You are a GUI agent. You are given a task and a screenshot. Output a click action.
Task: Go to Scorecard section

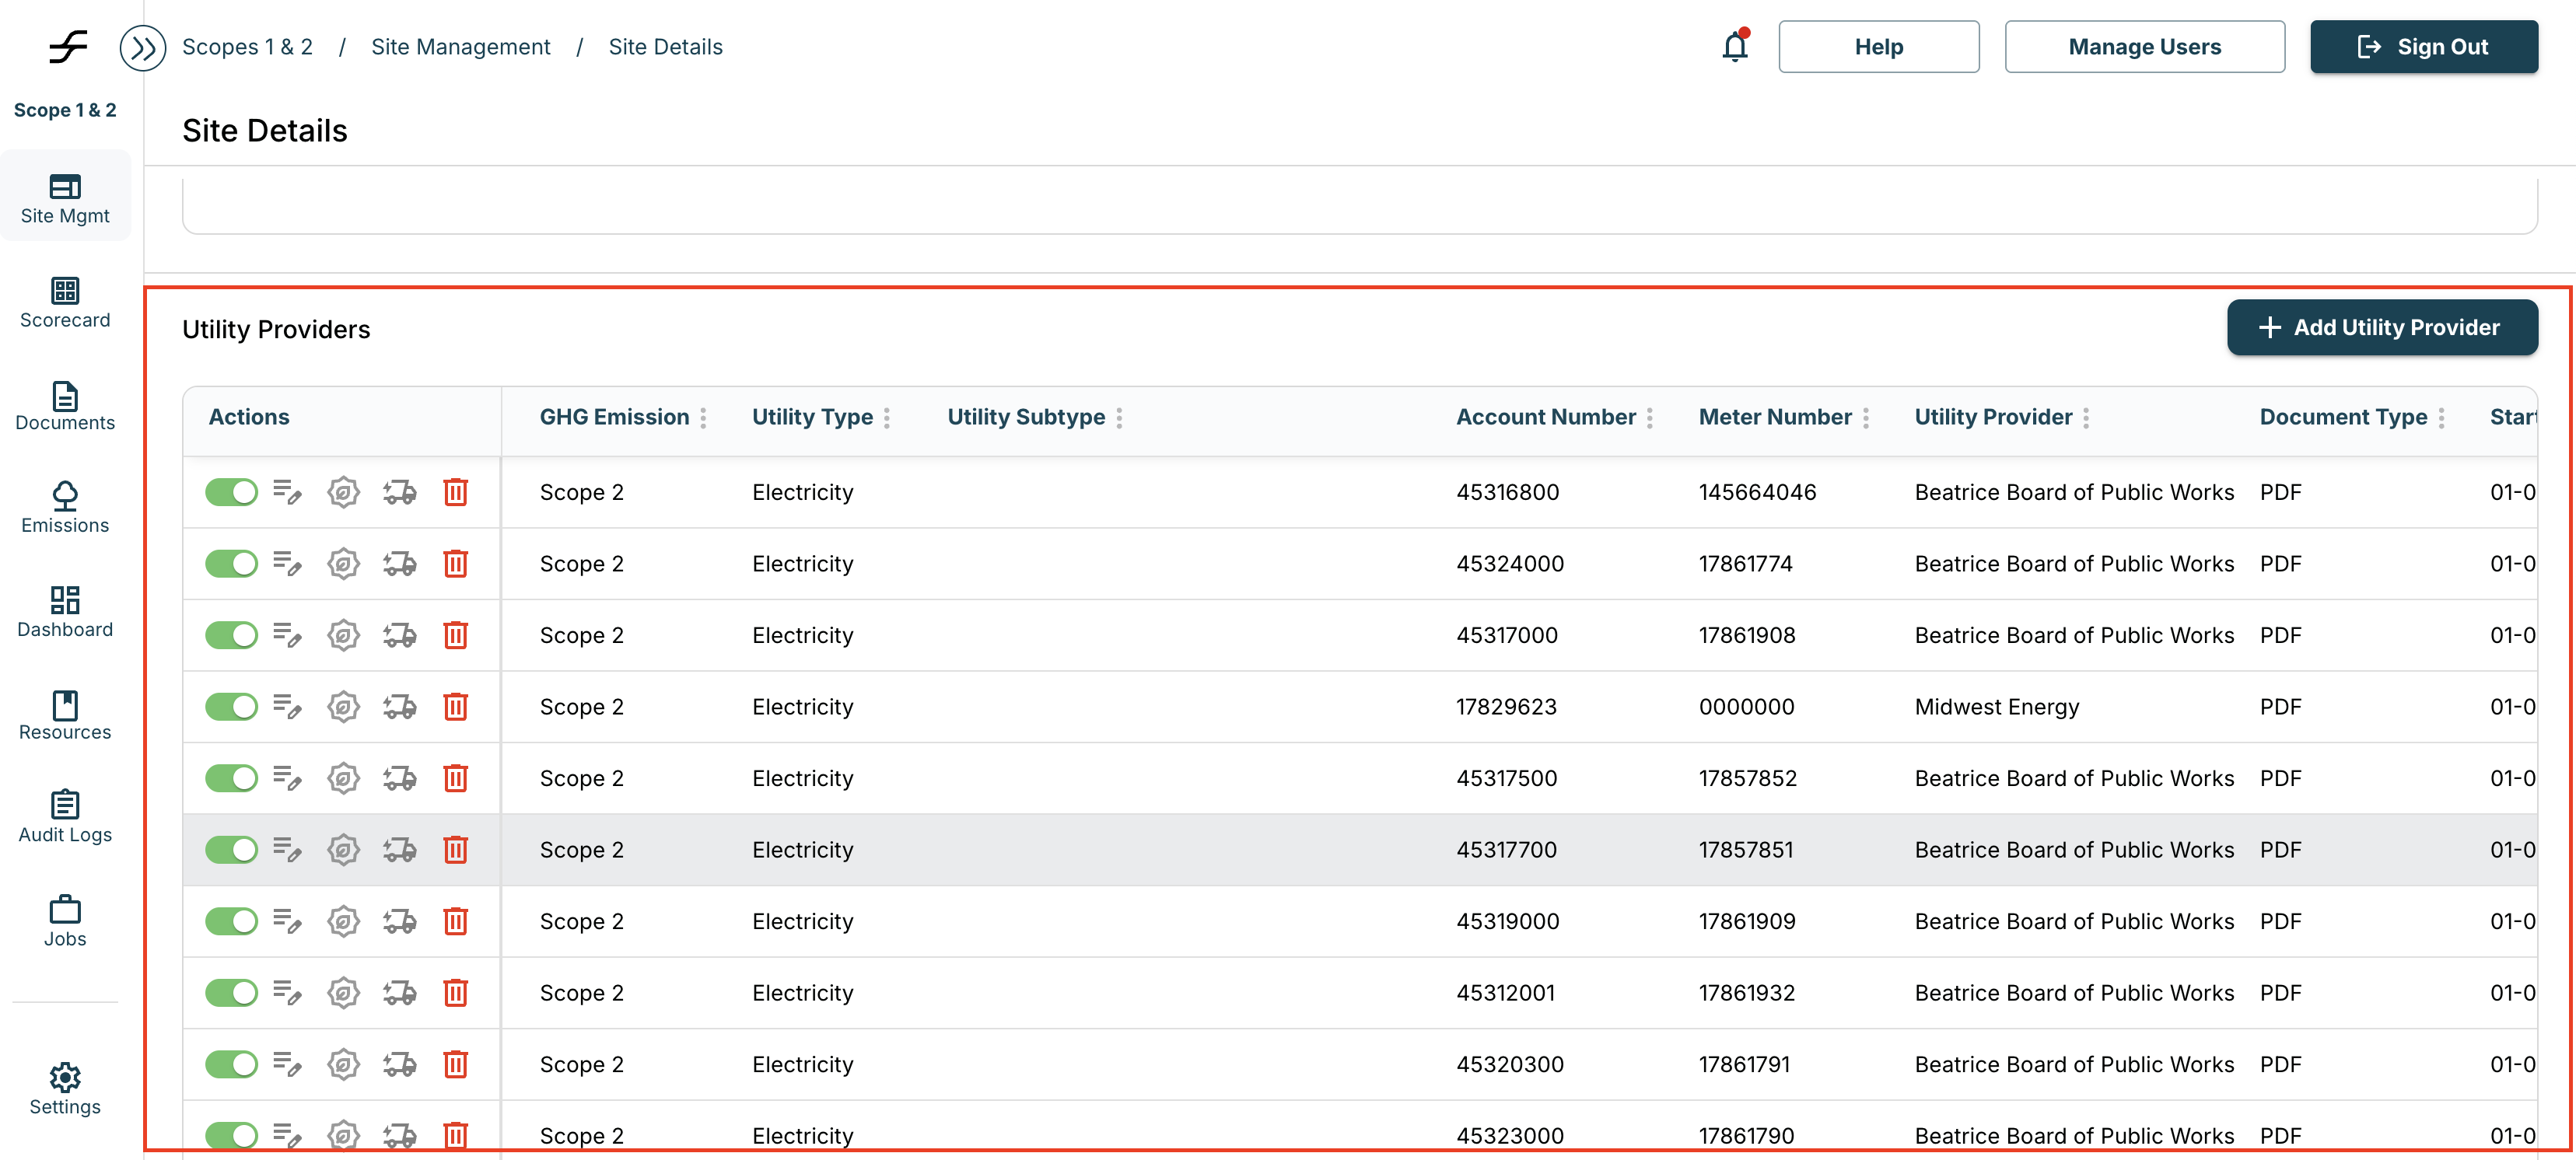pyautogui.click(x=65, y=302)
